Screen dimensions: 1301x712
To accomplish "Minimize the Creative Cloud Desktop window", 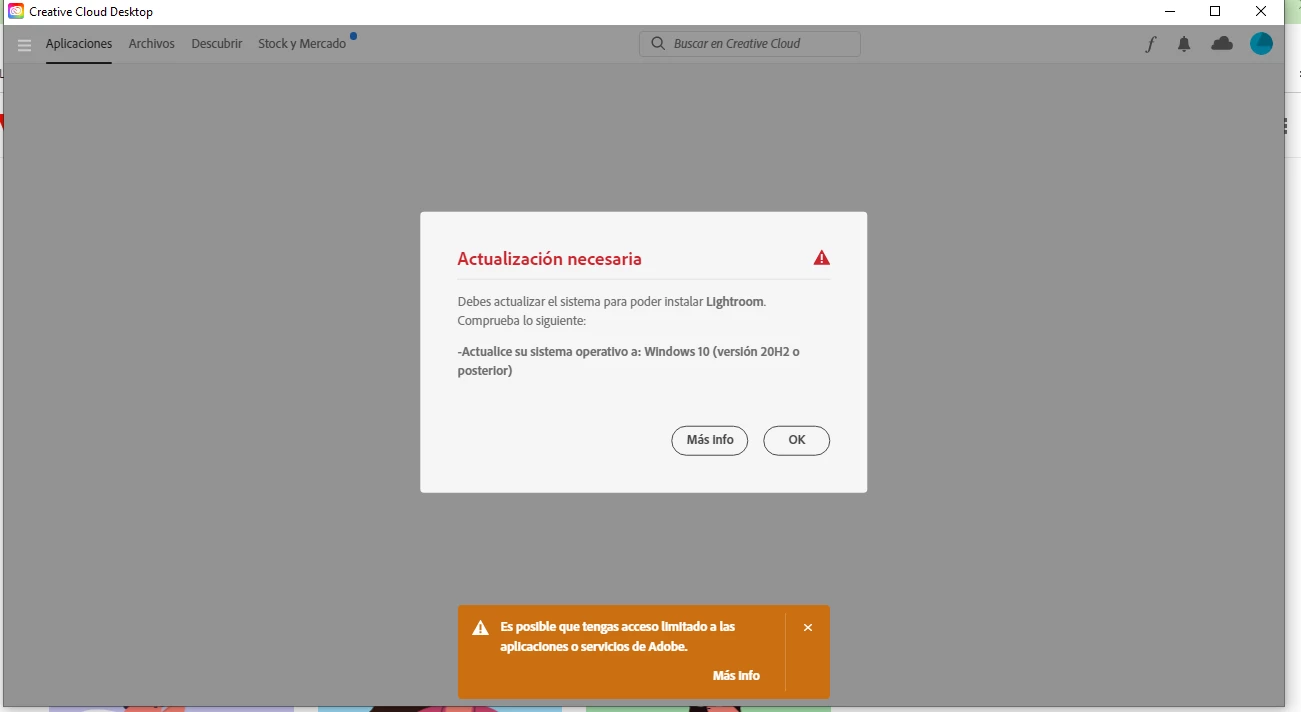I will pos(1170,12).
